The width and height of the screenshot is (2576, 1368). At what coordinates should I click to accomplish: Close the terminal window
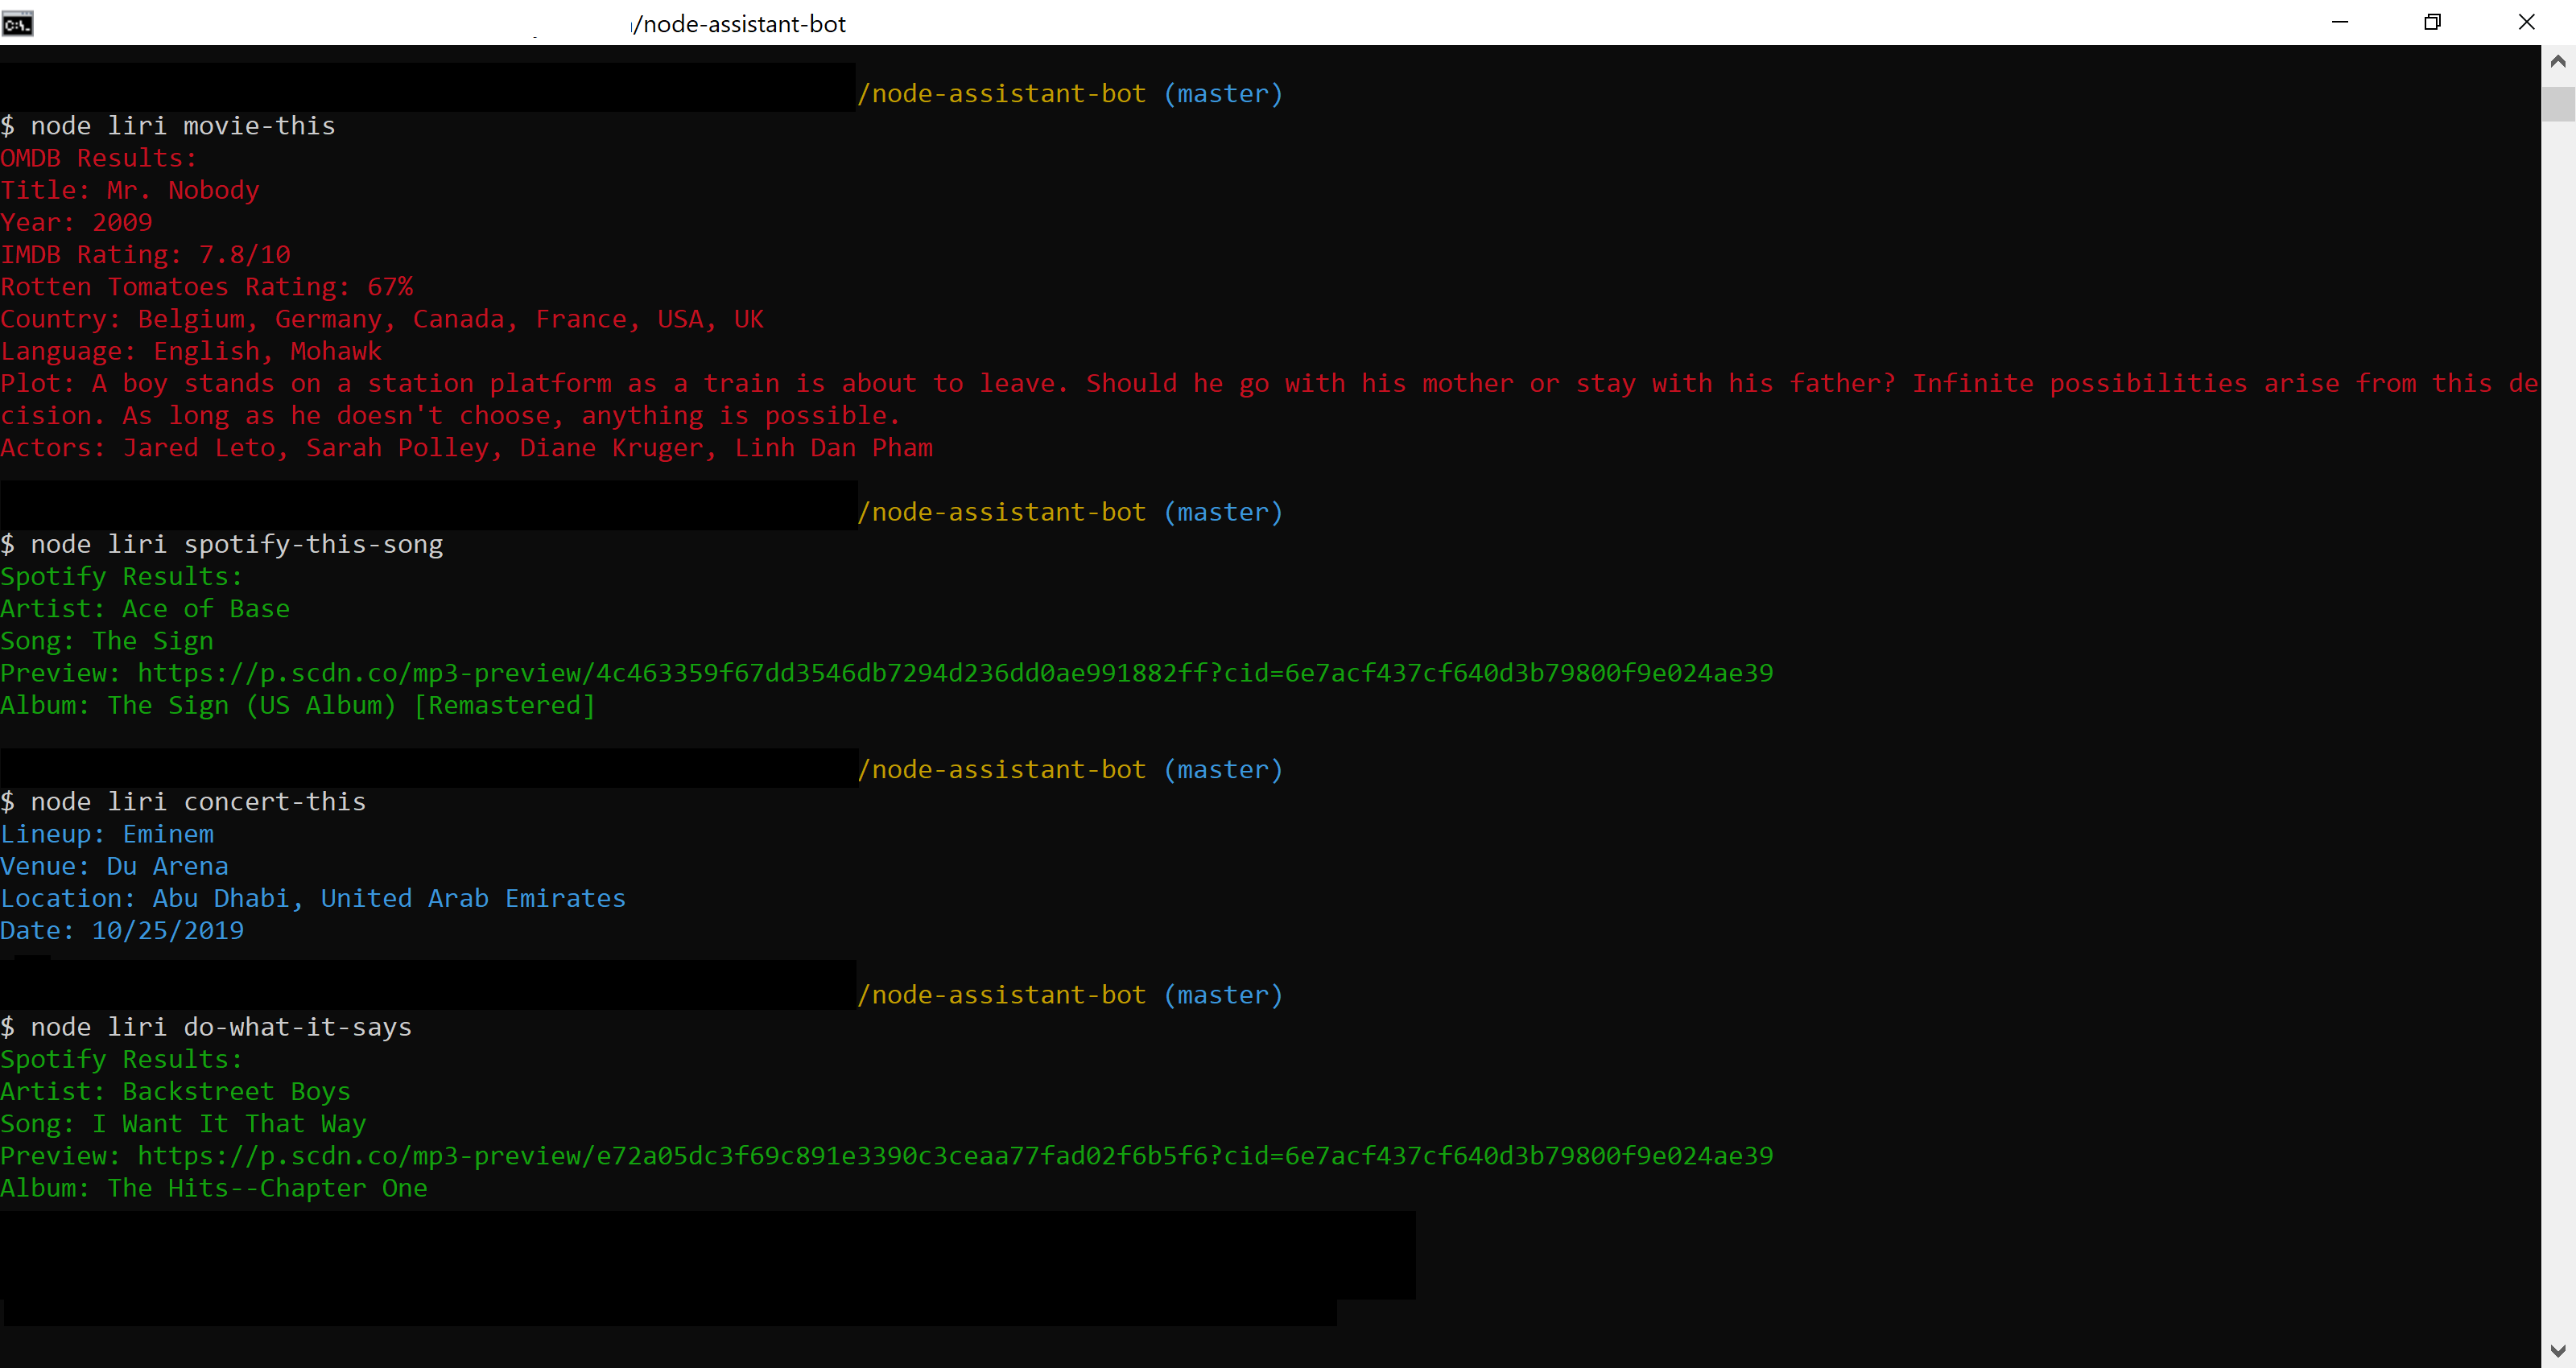(2526, 22)
